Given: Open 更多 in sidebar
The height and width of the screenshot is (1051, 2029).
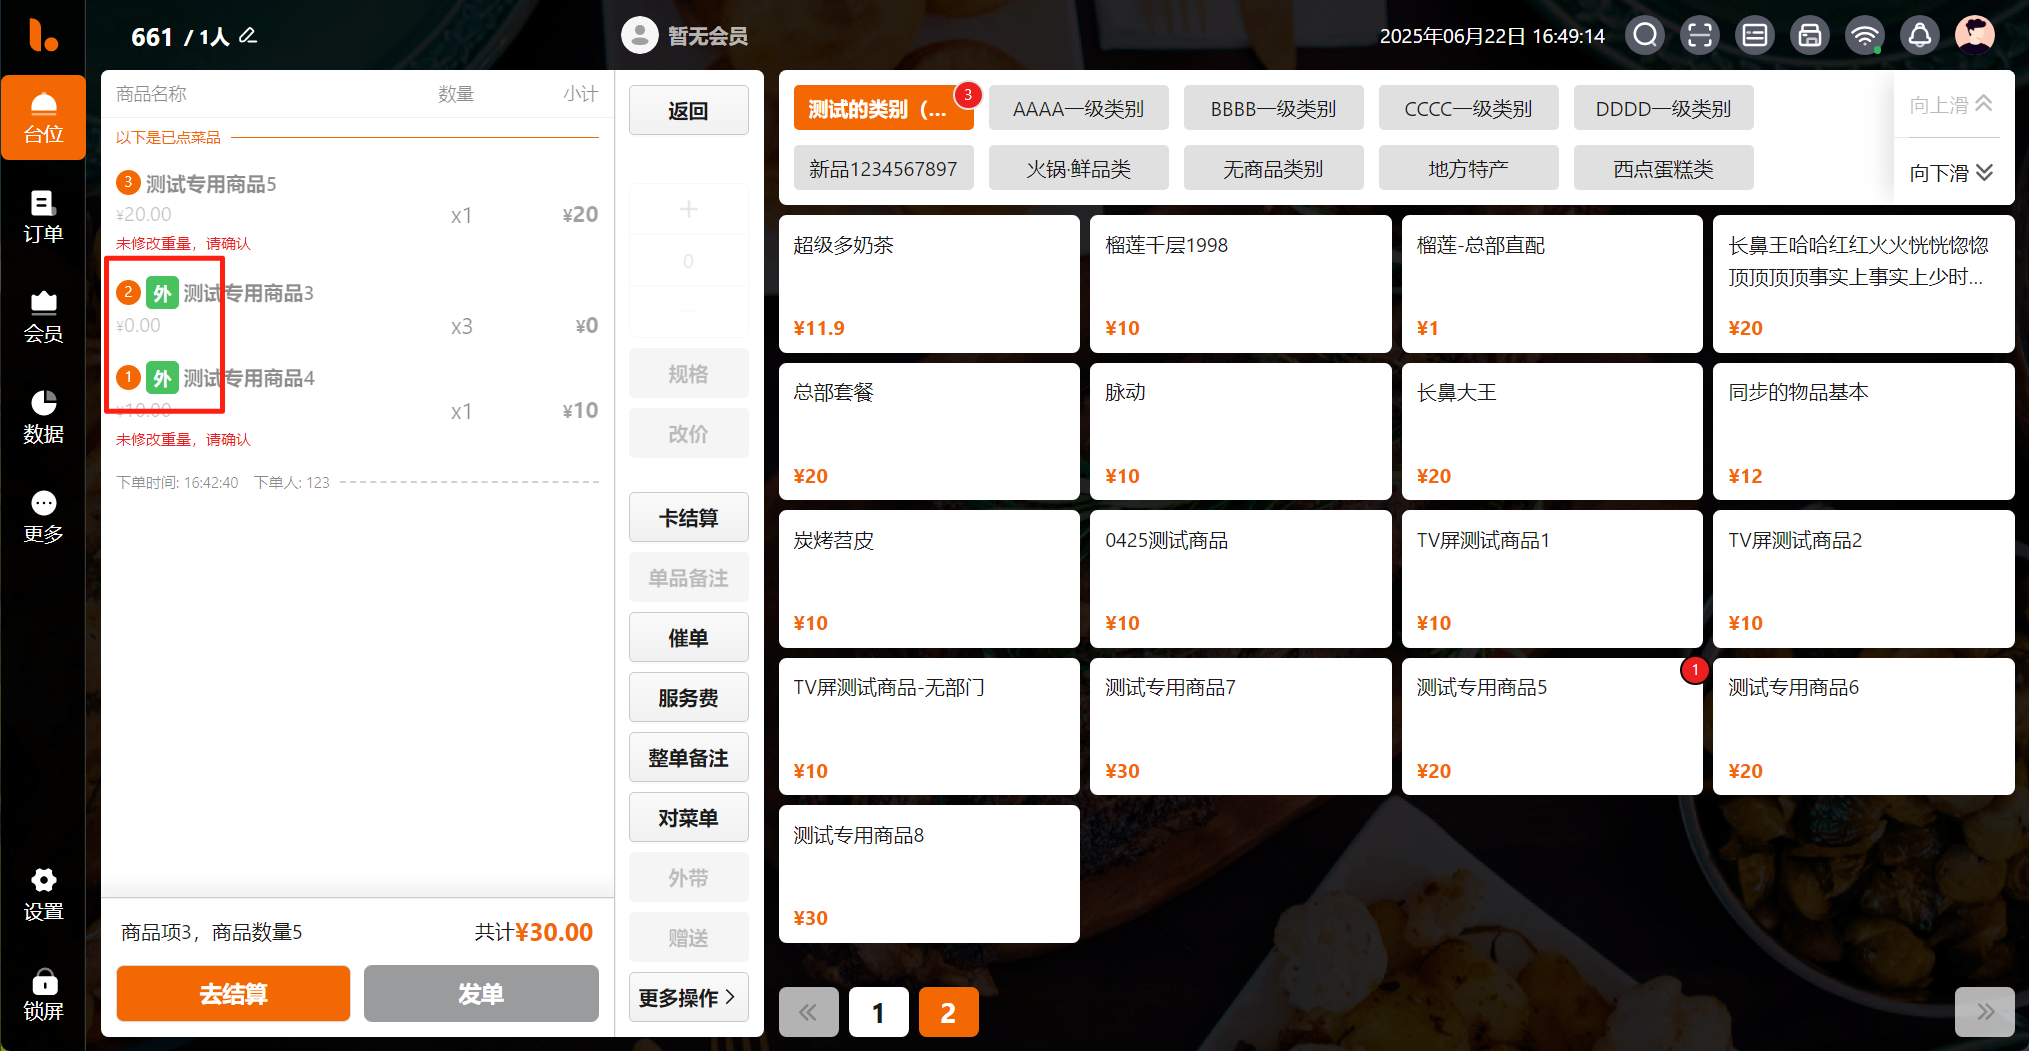Looking at the screenshot, I should 43,517.
